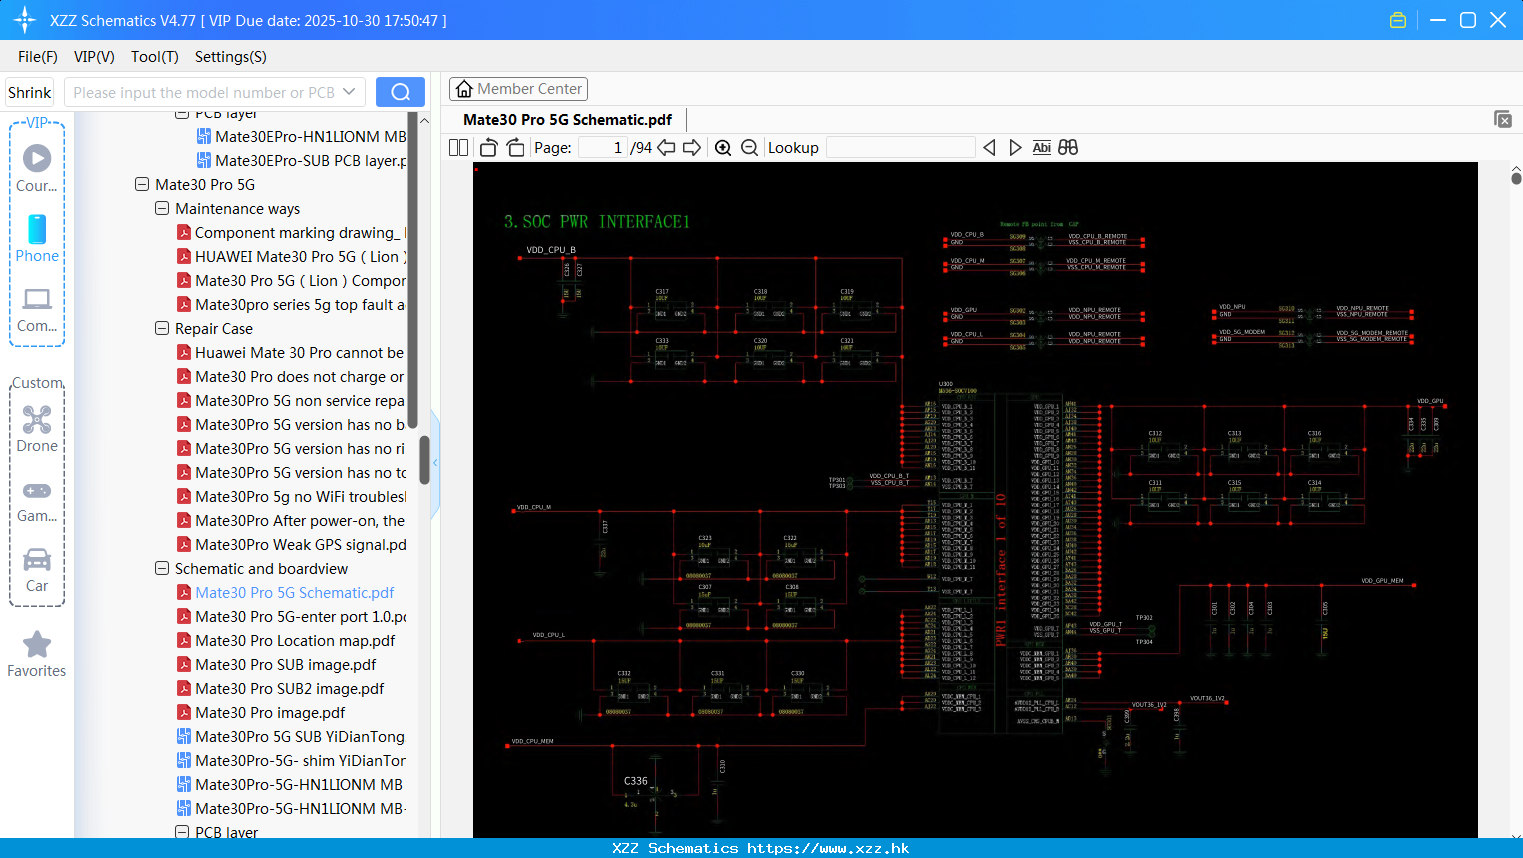Find previous lookup match
The height and width of the screenshot is (858, 1523).
(x=989, y=148)
